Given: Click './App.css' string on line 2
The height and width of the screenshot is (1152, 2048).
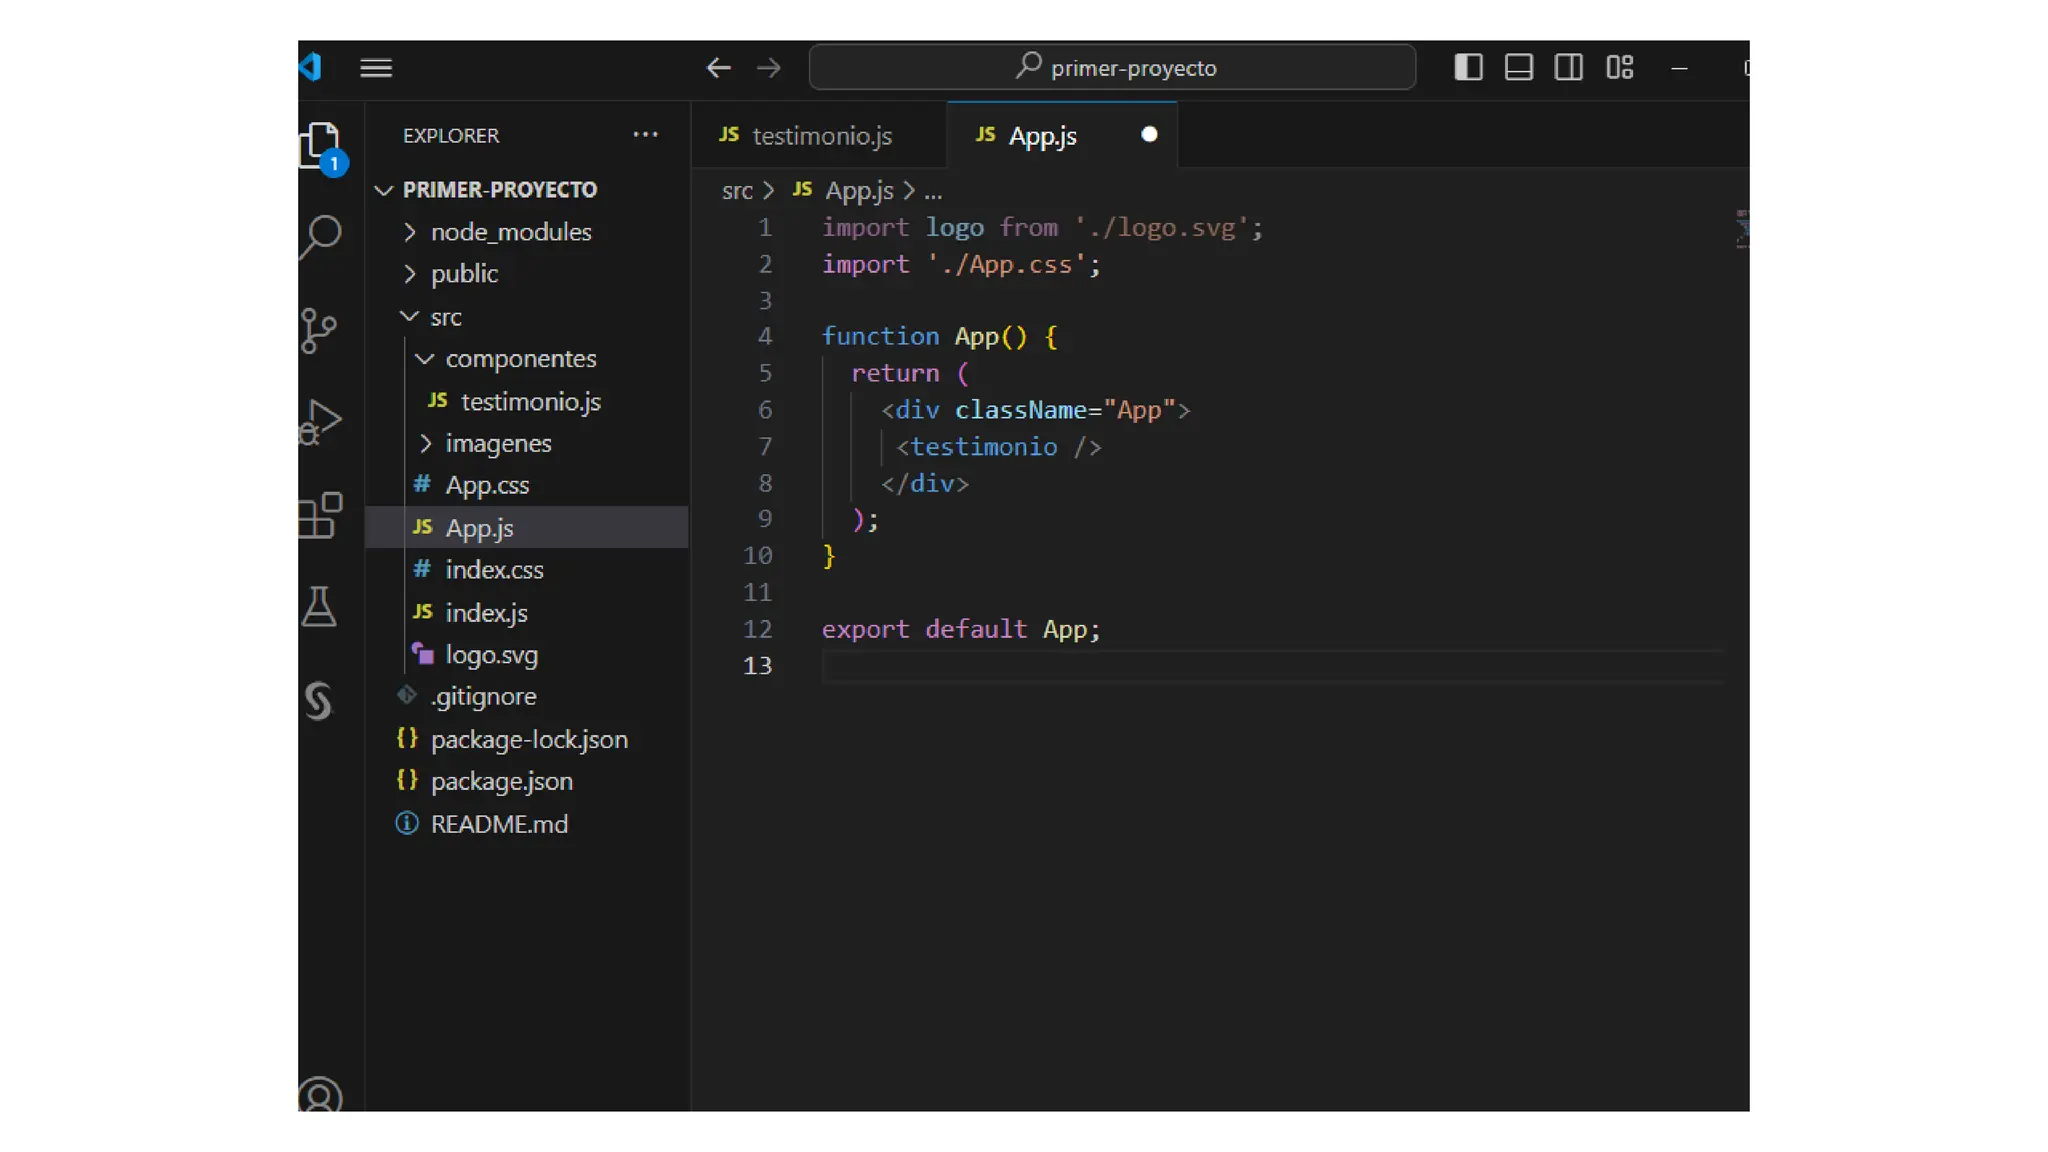Looking at the screenshot, I should point(1006,265).
